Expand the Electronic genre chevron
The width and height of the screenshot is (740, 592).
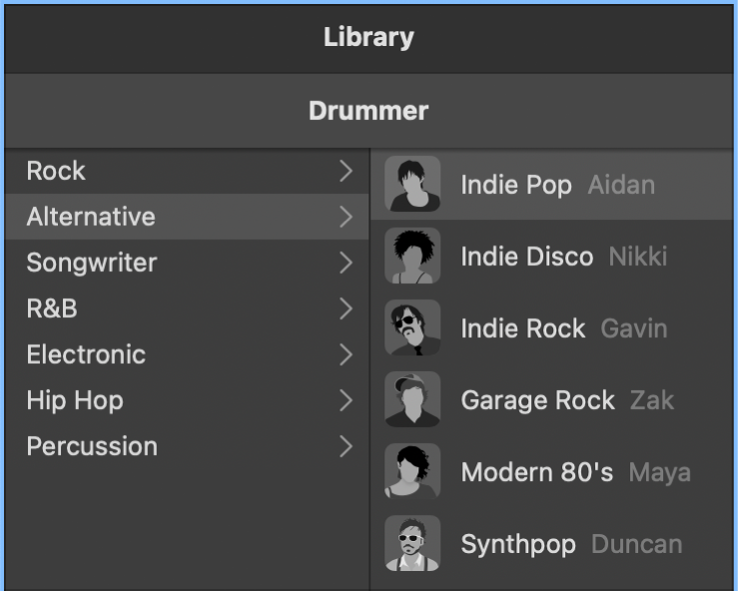tap(346, 355)
